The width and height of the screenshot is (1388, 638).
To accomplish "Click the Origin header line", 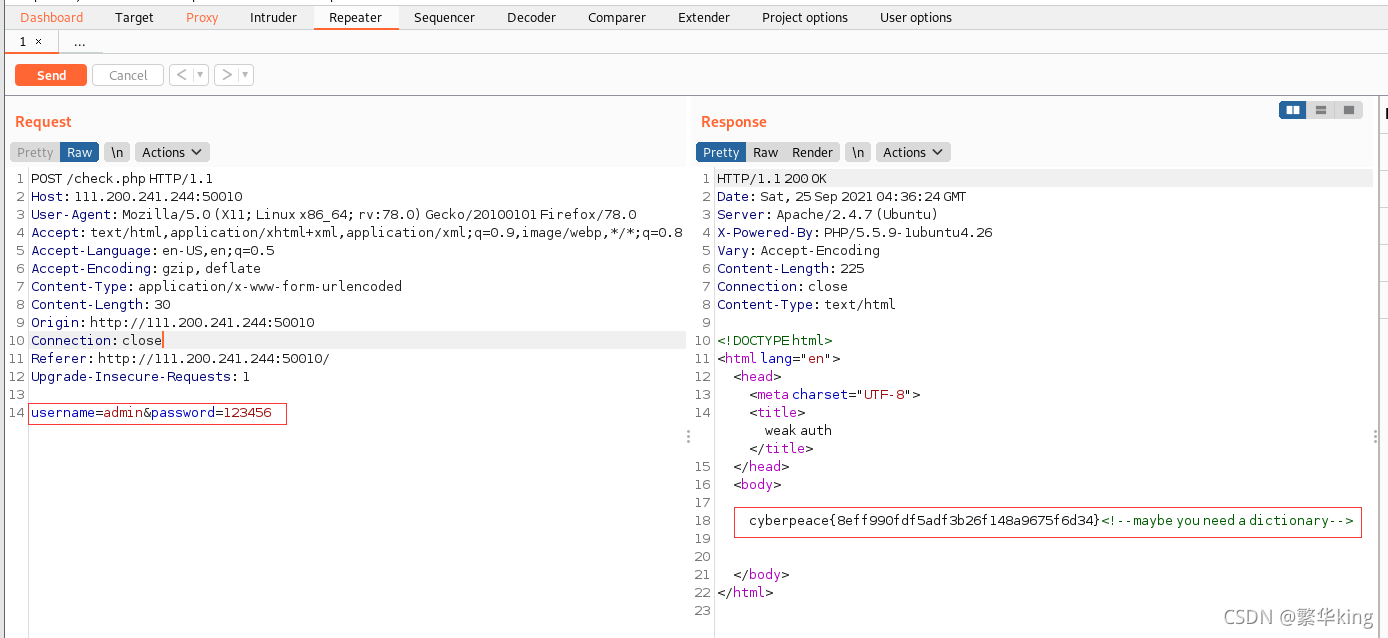I will pyautogui.click(x=173, y=322).
